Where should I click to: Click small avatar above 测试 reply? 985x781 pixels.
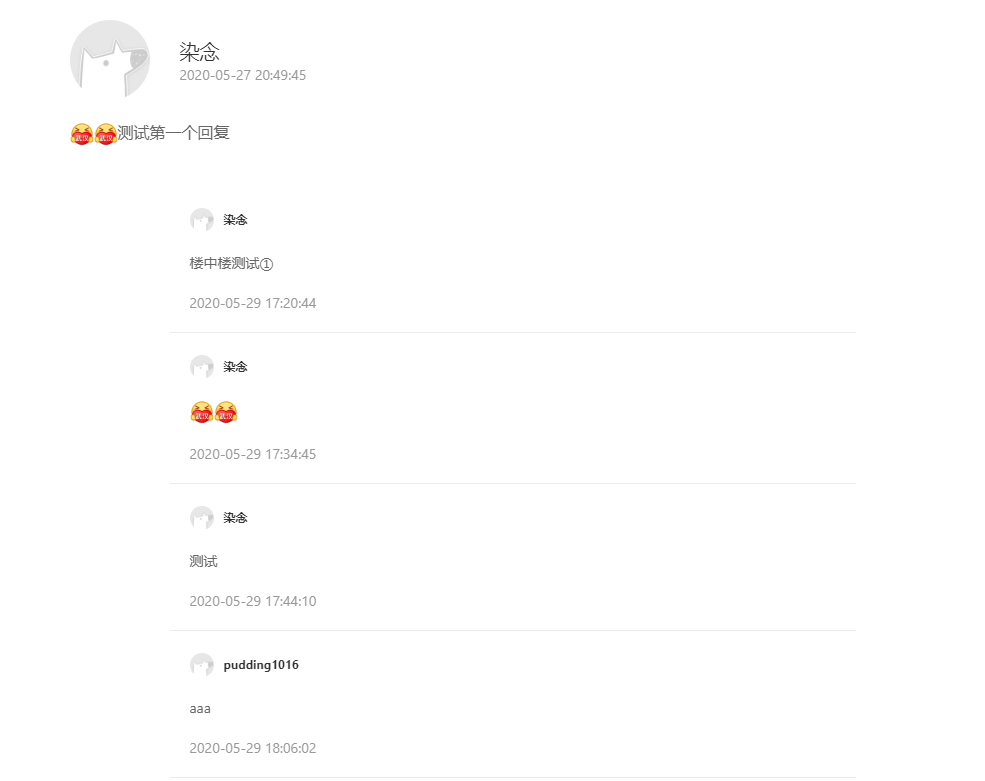click(x=202, y=518)
